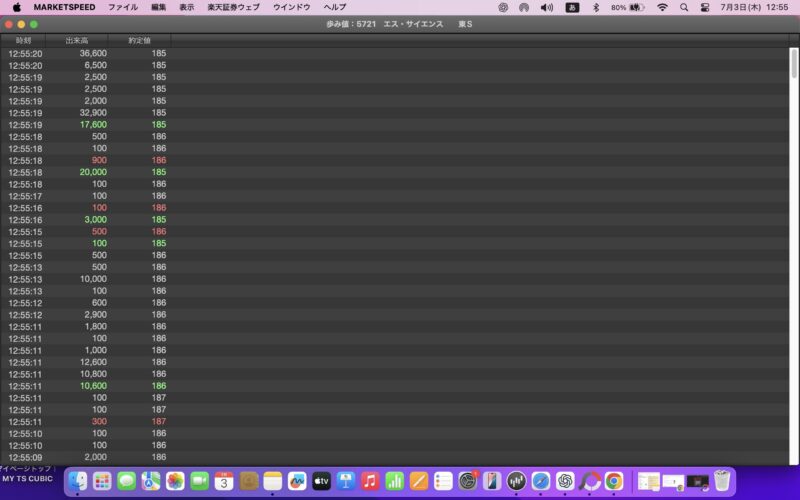Select the row with volume 6,500
Screen dimensions: 800x500
pos(394,65)
